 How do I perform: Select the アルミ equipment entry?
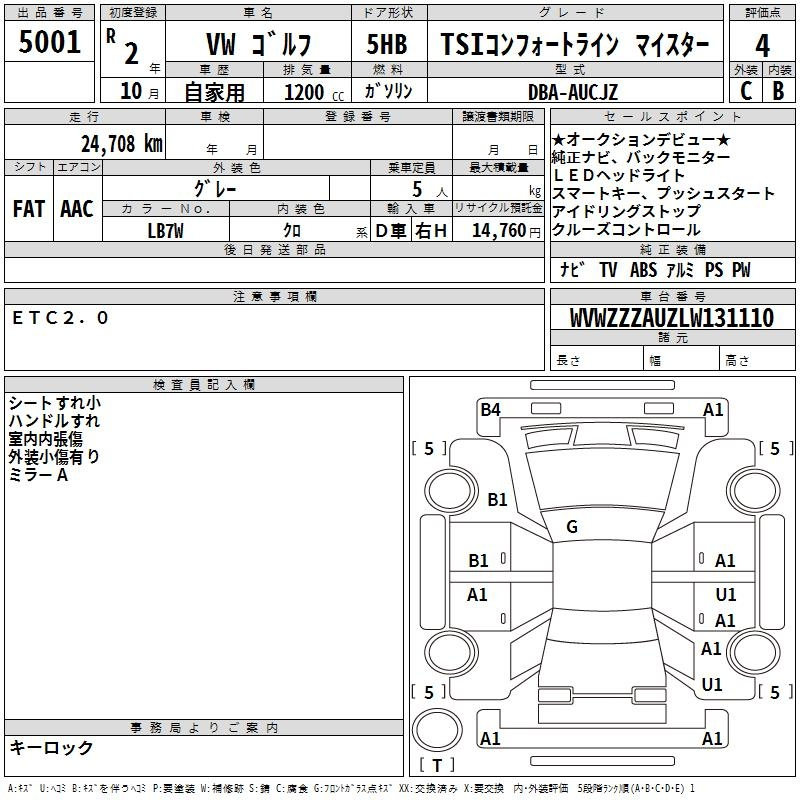(680, 269)
